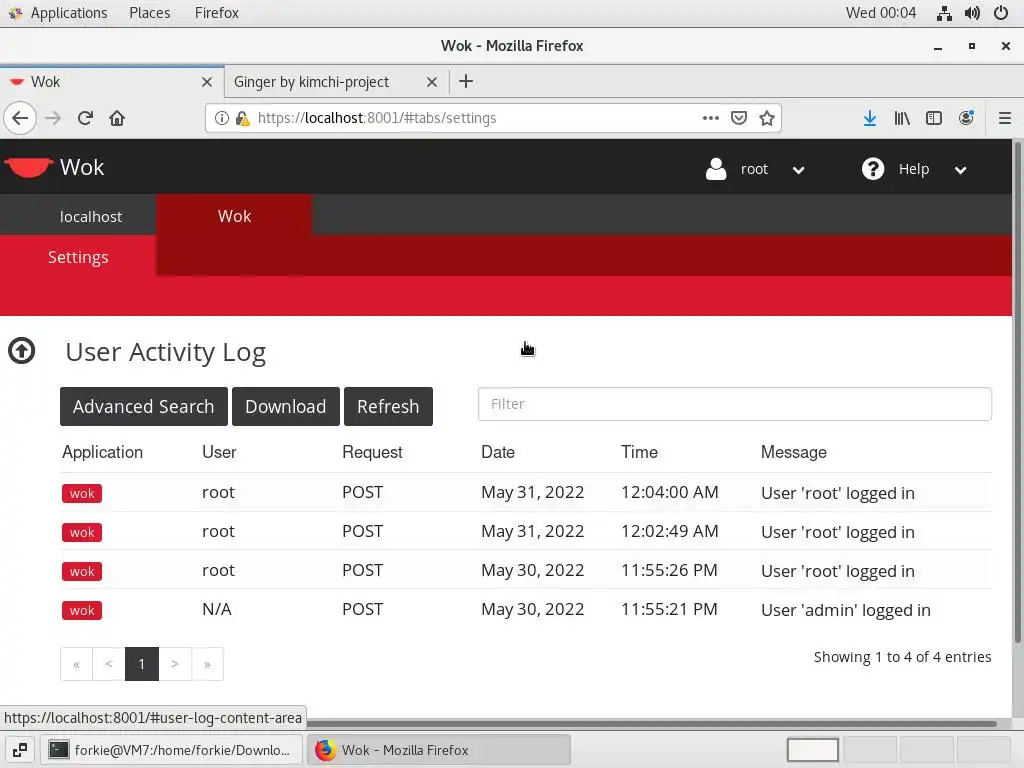Collapse User Activity Log with up-arrow icon
Screen dimensions: 1024x768
pyautogui.click(x=22, y=351)
